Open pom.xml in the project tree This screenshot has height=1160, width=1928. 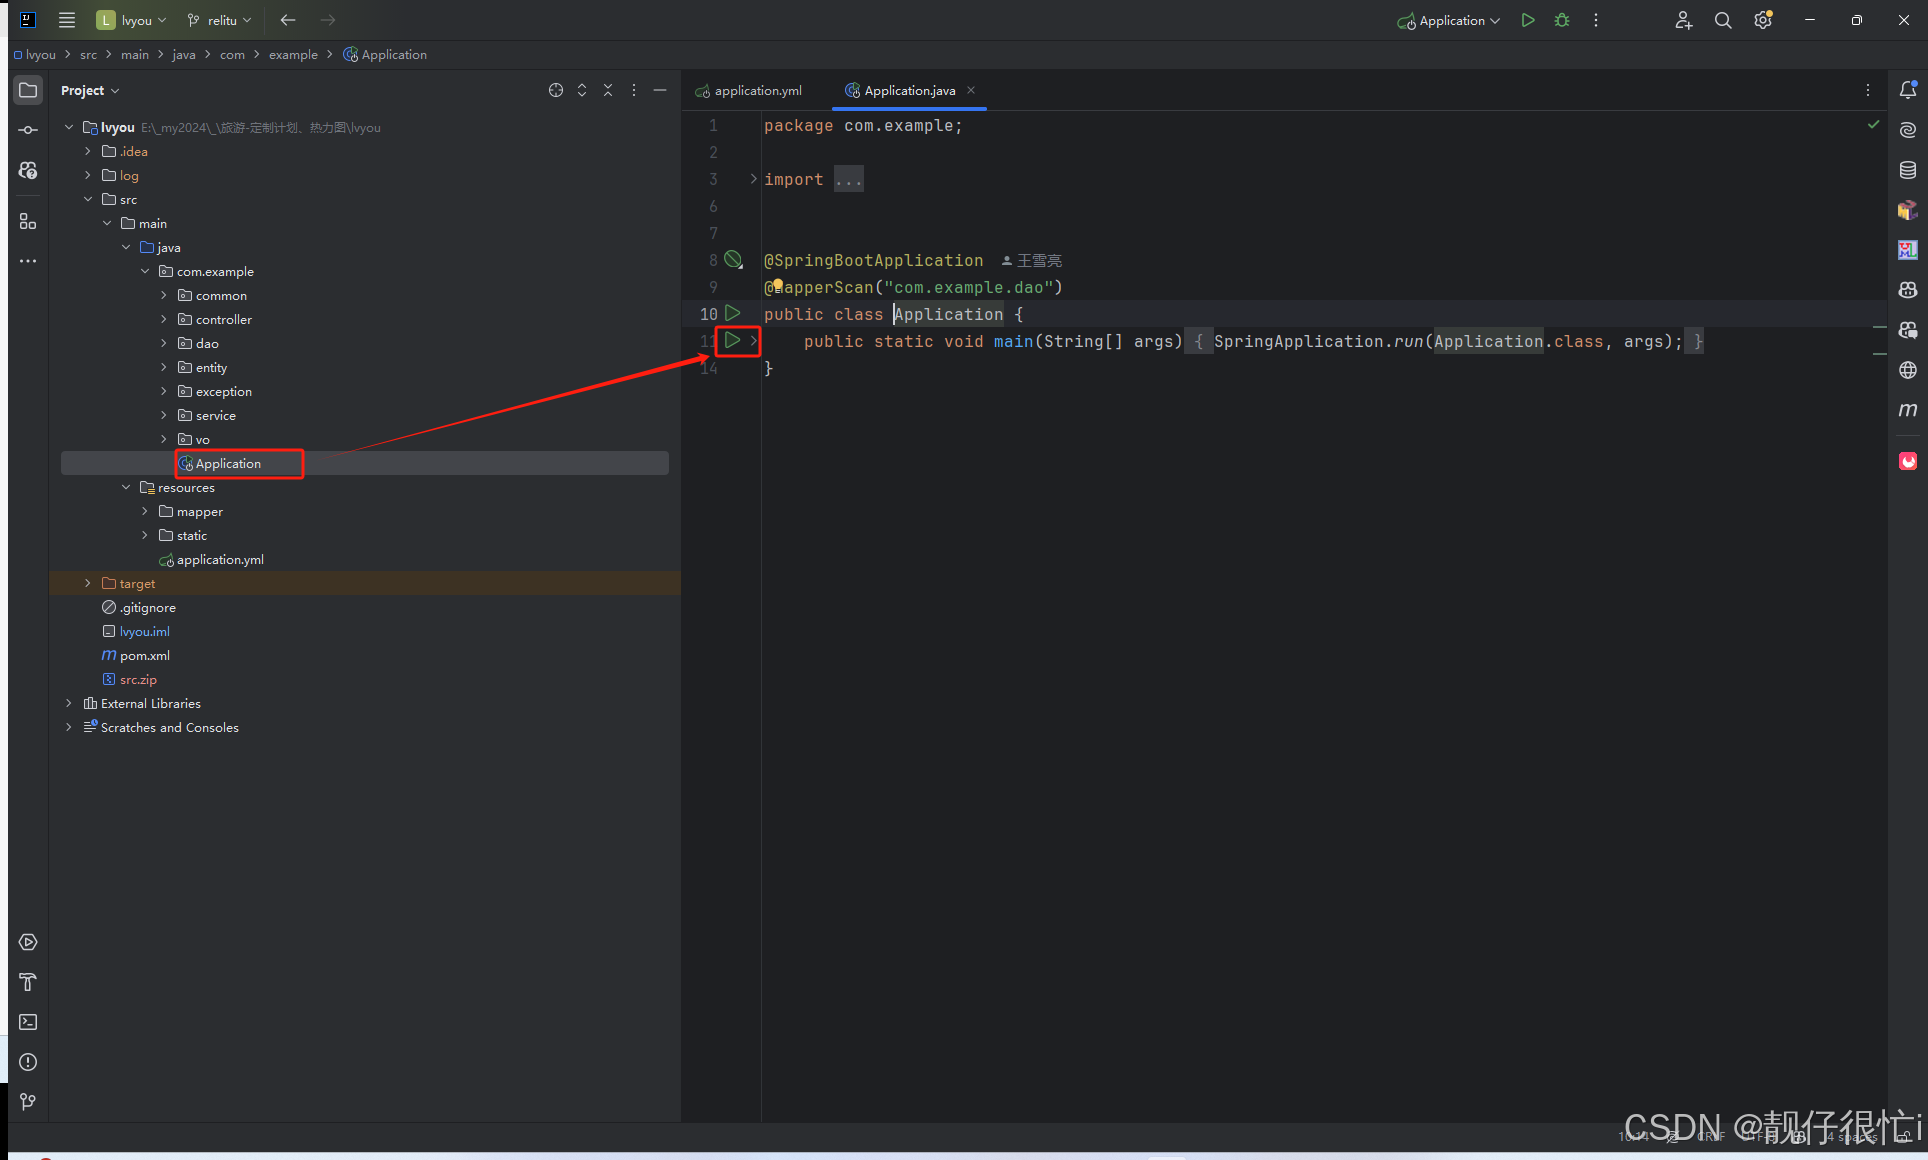[x=145, y=656]
